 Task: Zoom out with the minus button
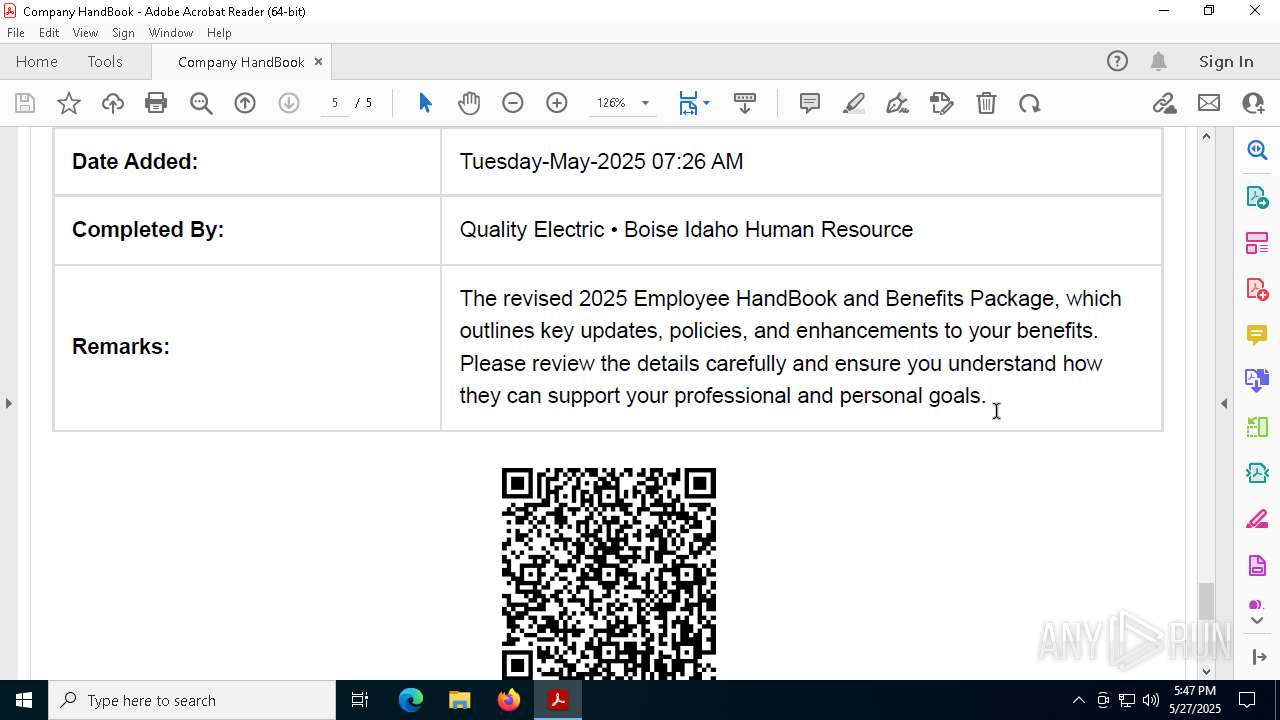513,103
